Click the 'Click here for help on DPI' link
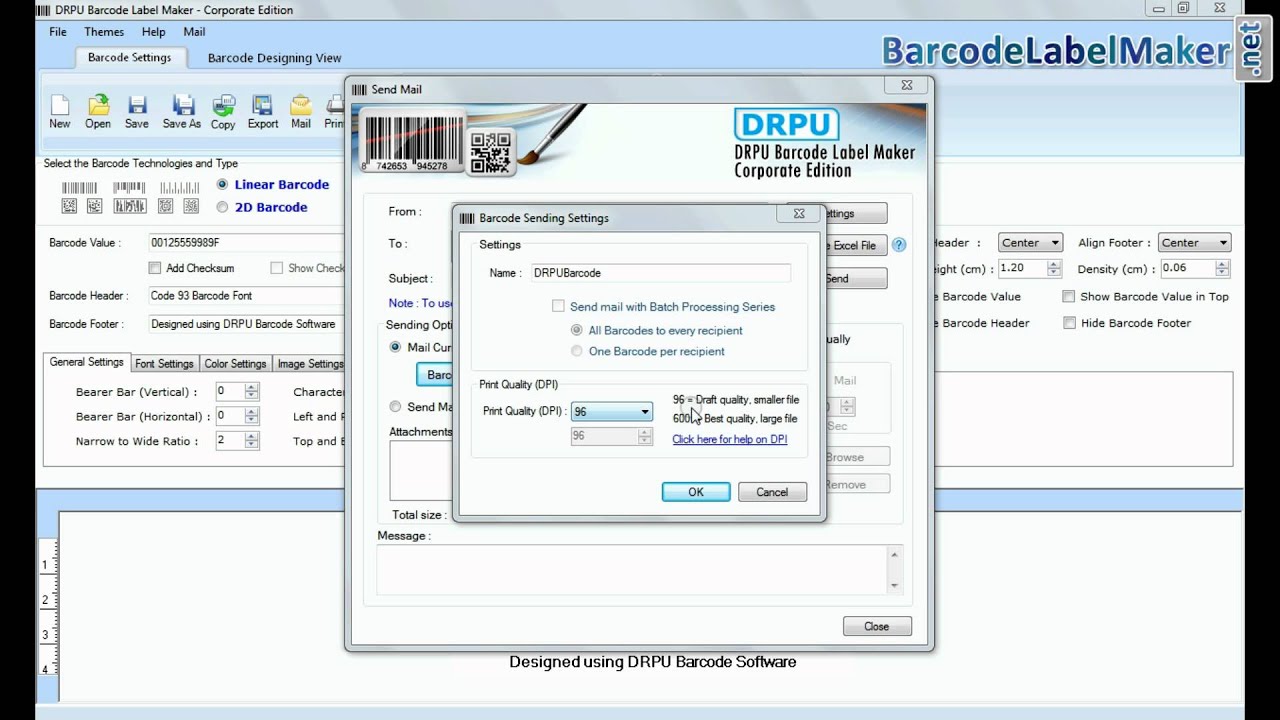Image resolution: width=1280 pixels, height=720 pixels. [x=729, y=439]
